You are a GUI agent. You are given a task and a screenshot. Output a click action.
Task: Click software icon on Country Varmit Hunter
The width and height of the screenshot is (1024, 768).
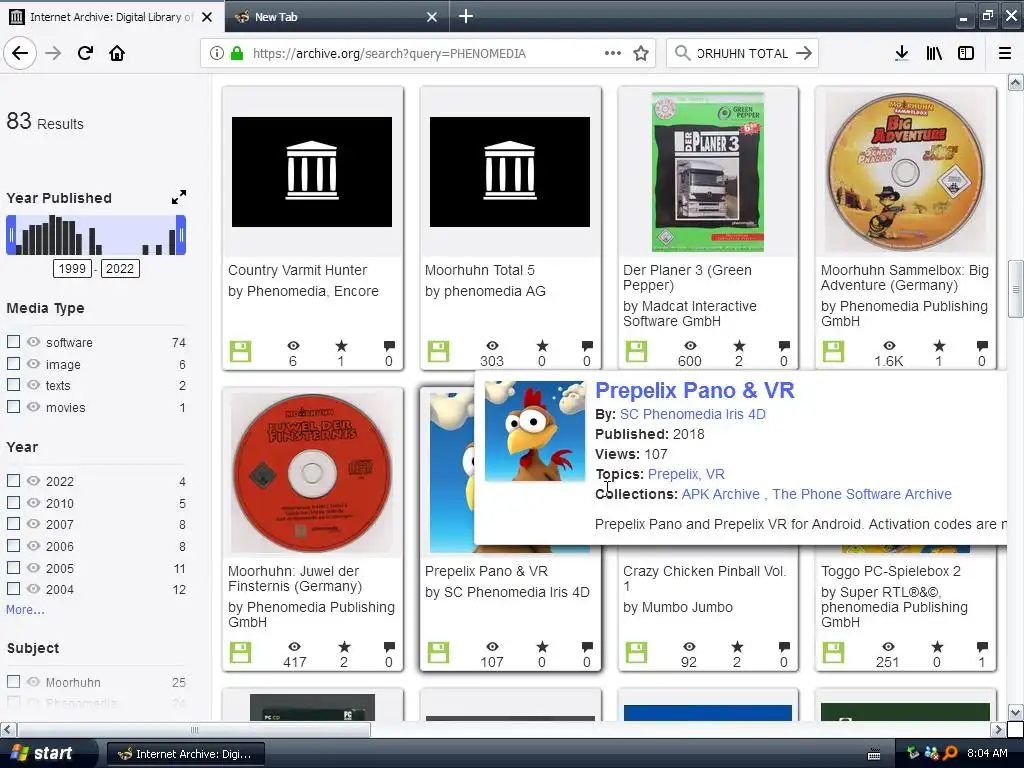click(x=240, y=351)
